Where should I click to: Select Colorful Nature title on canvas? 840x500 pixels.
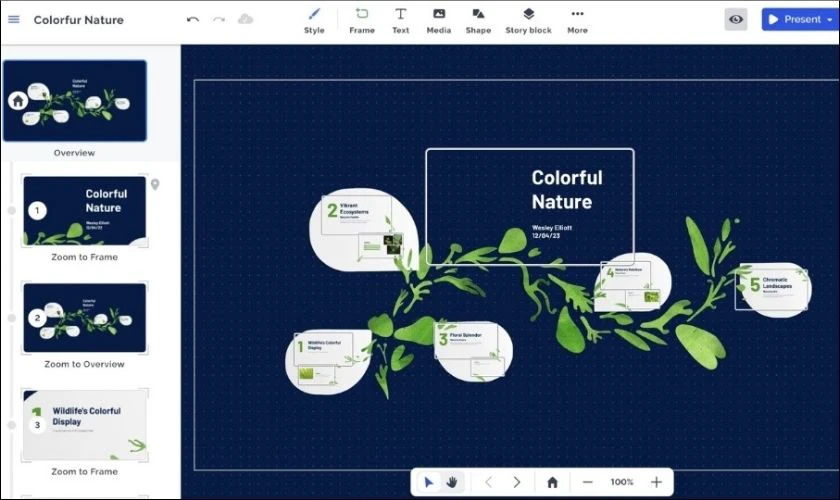click(567, 190)
